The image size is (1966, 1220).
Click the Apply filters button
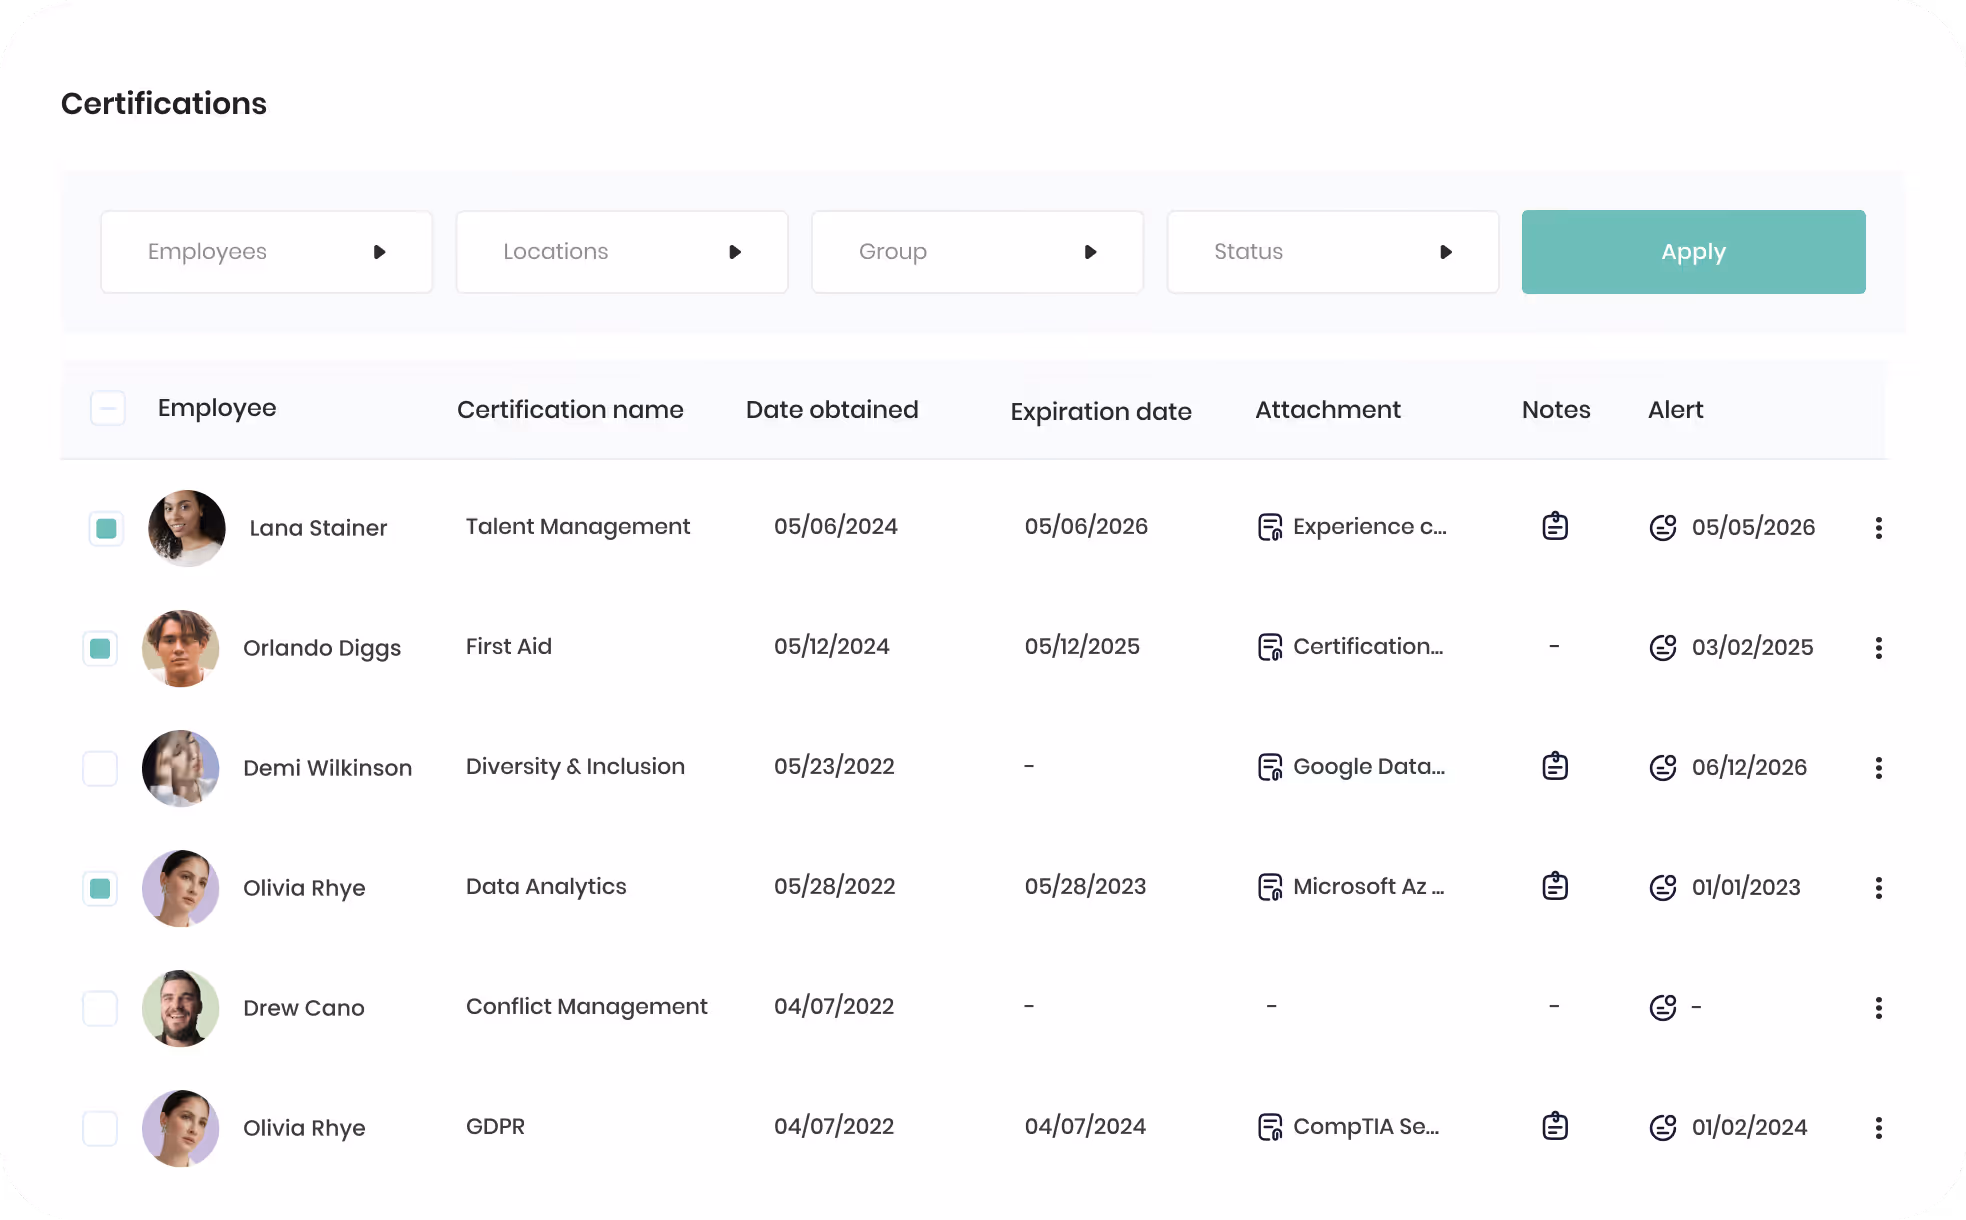(x=1693, y=252)
